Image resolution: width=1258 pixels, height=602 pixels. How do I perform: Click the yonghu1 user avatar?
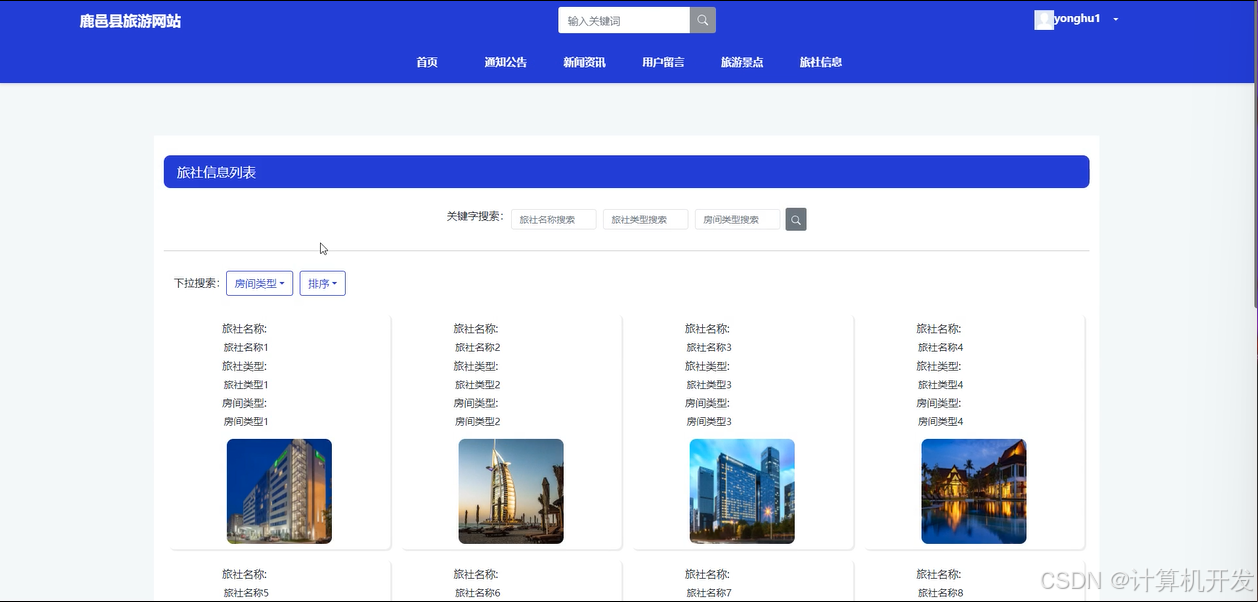[x=1044, y=19]
